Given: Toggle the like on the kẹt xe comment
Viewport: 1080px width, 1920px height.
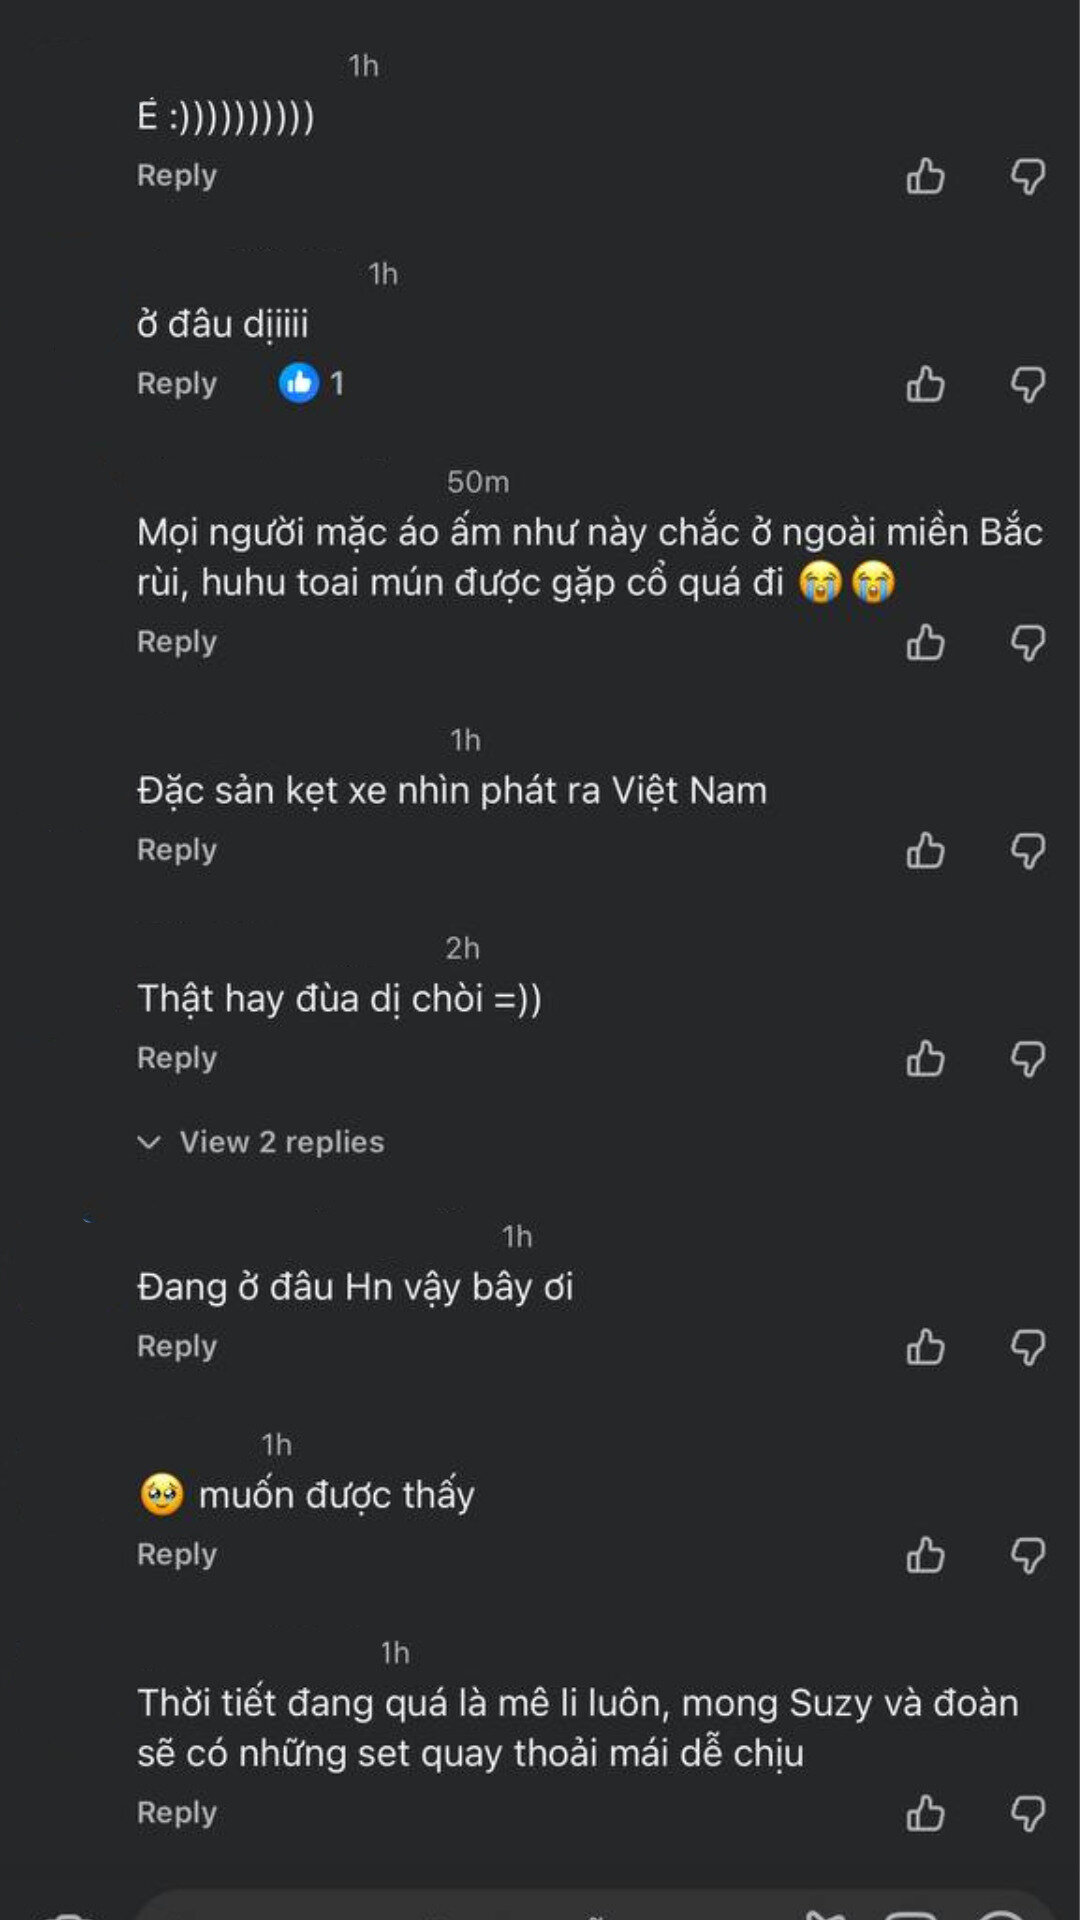Looking at the screenshot, I should 925,851.
